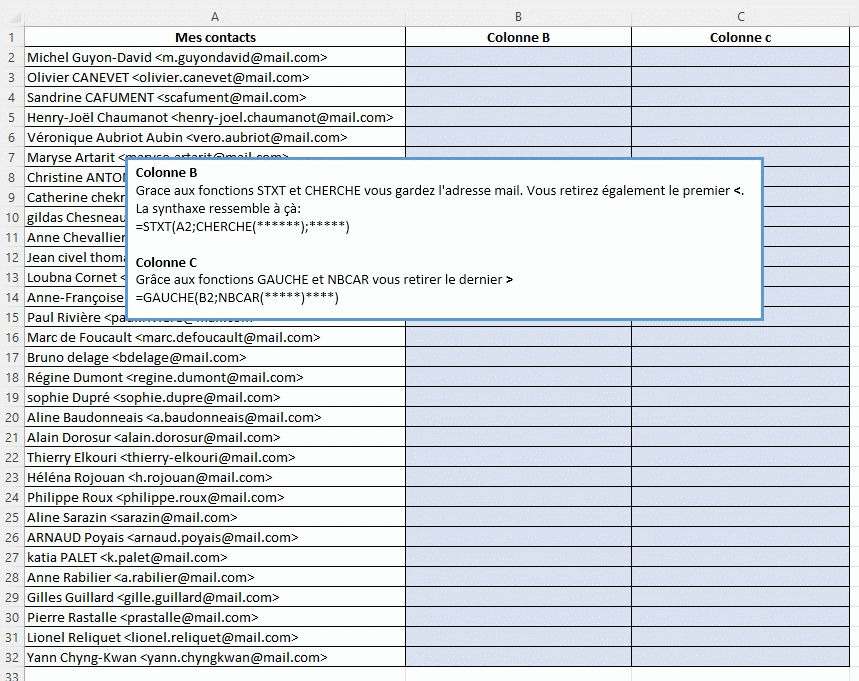Select row 2 header
Image resolution: width=859 pixels, height=681 pixels.
(12, 57)
